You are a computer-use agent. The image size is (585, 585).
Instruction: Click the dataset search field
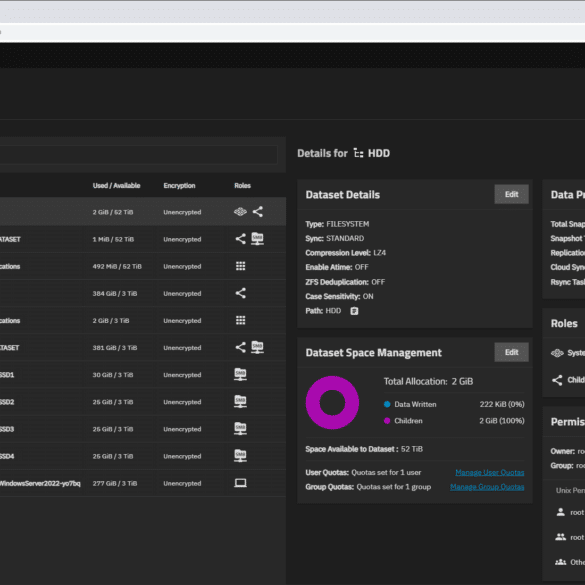coord(138,154)
